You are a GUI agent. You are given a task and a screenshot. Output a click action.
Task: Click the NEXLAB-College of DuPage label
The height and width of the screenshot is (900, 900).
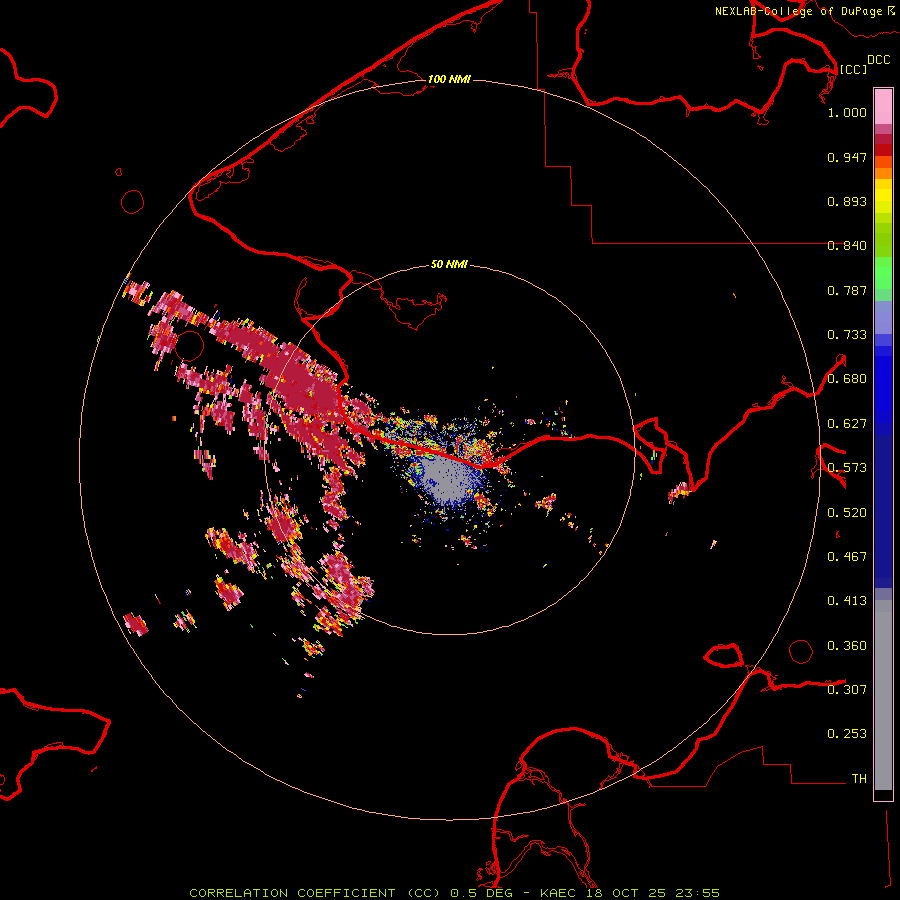(798, 11)
